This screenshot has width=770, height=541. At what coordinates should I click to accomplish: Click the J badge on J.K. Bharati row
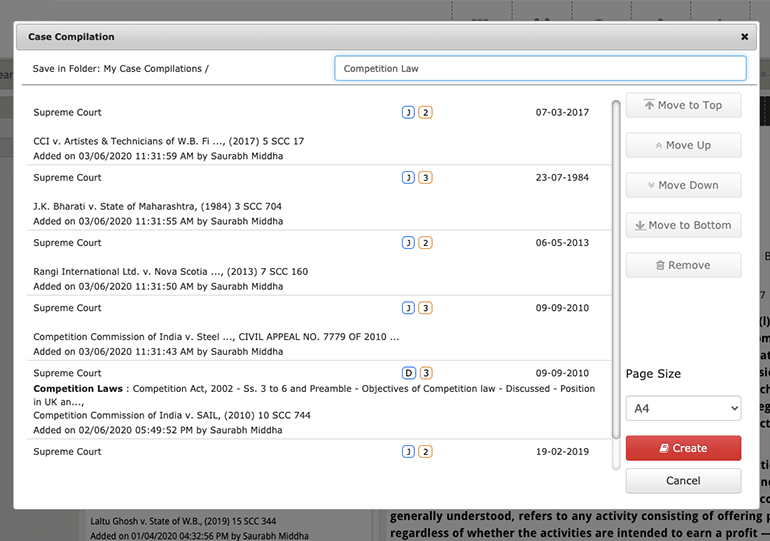408,178
